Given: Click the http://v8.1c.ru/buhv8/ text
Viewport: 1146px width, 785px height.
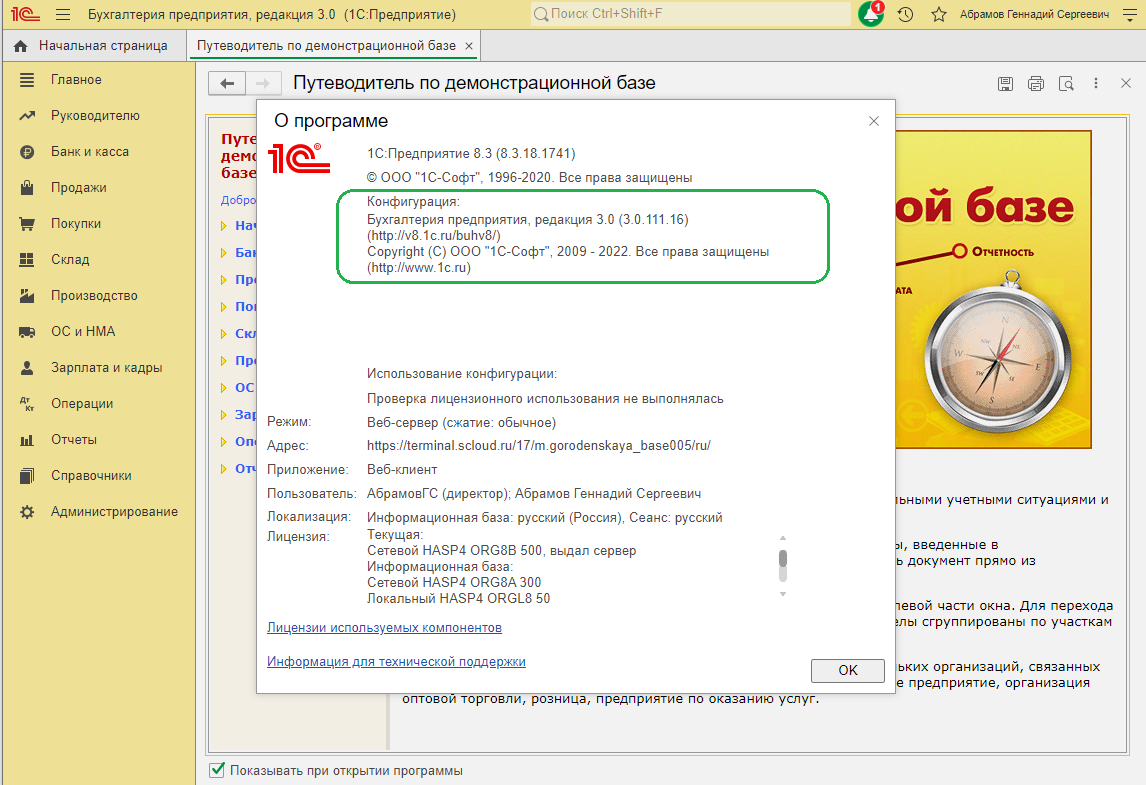Looking at the screenshot, I should pyautogui.click(x=433, y=235).
